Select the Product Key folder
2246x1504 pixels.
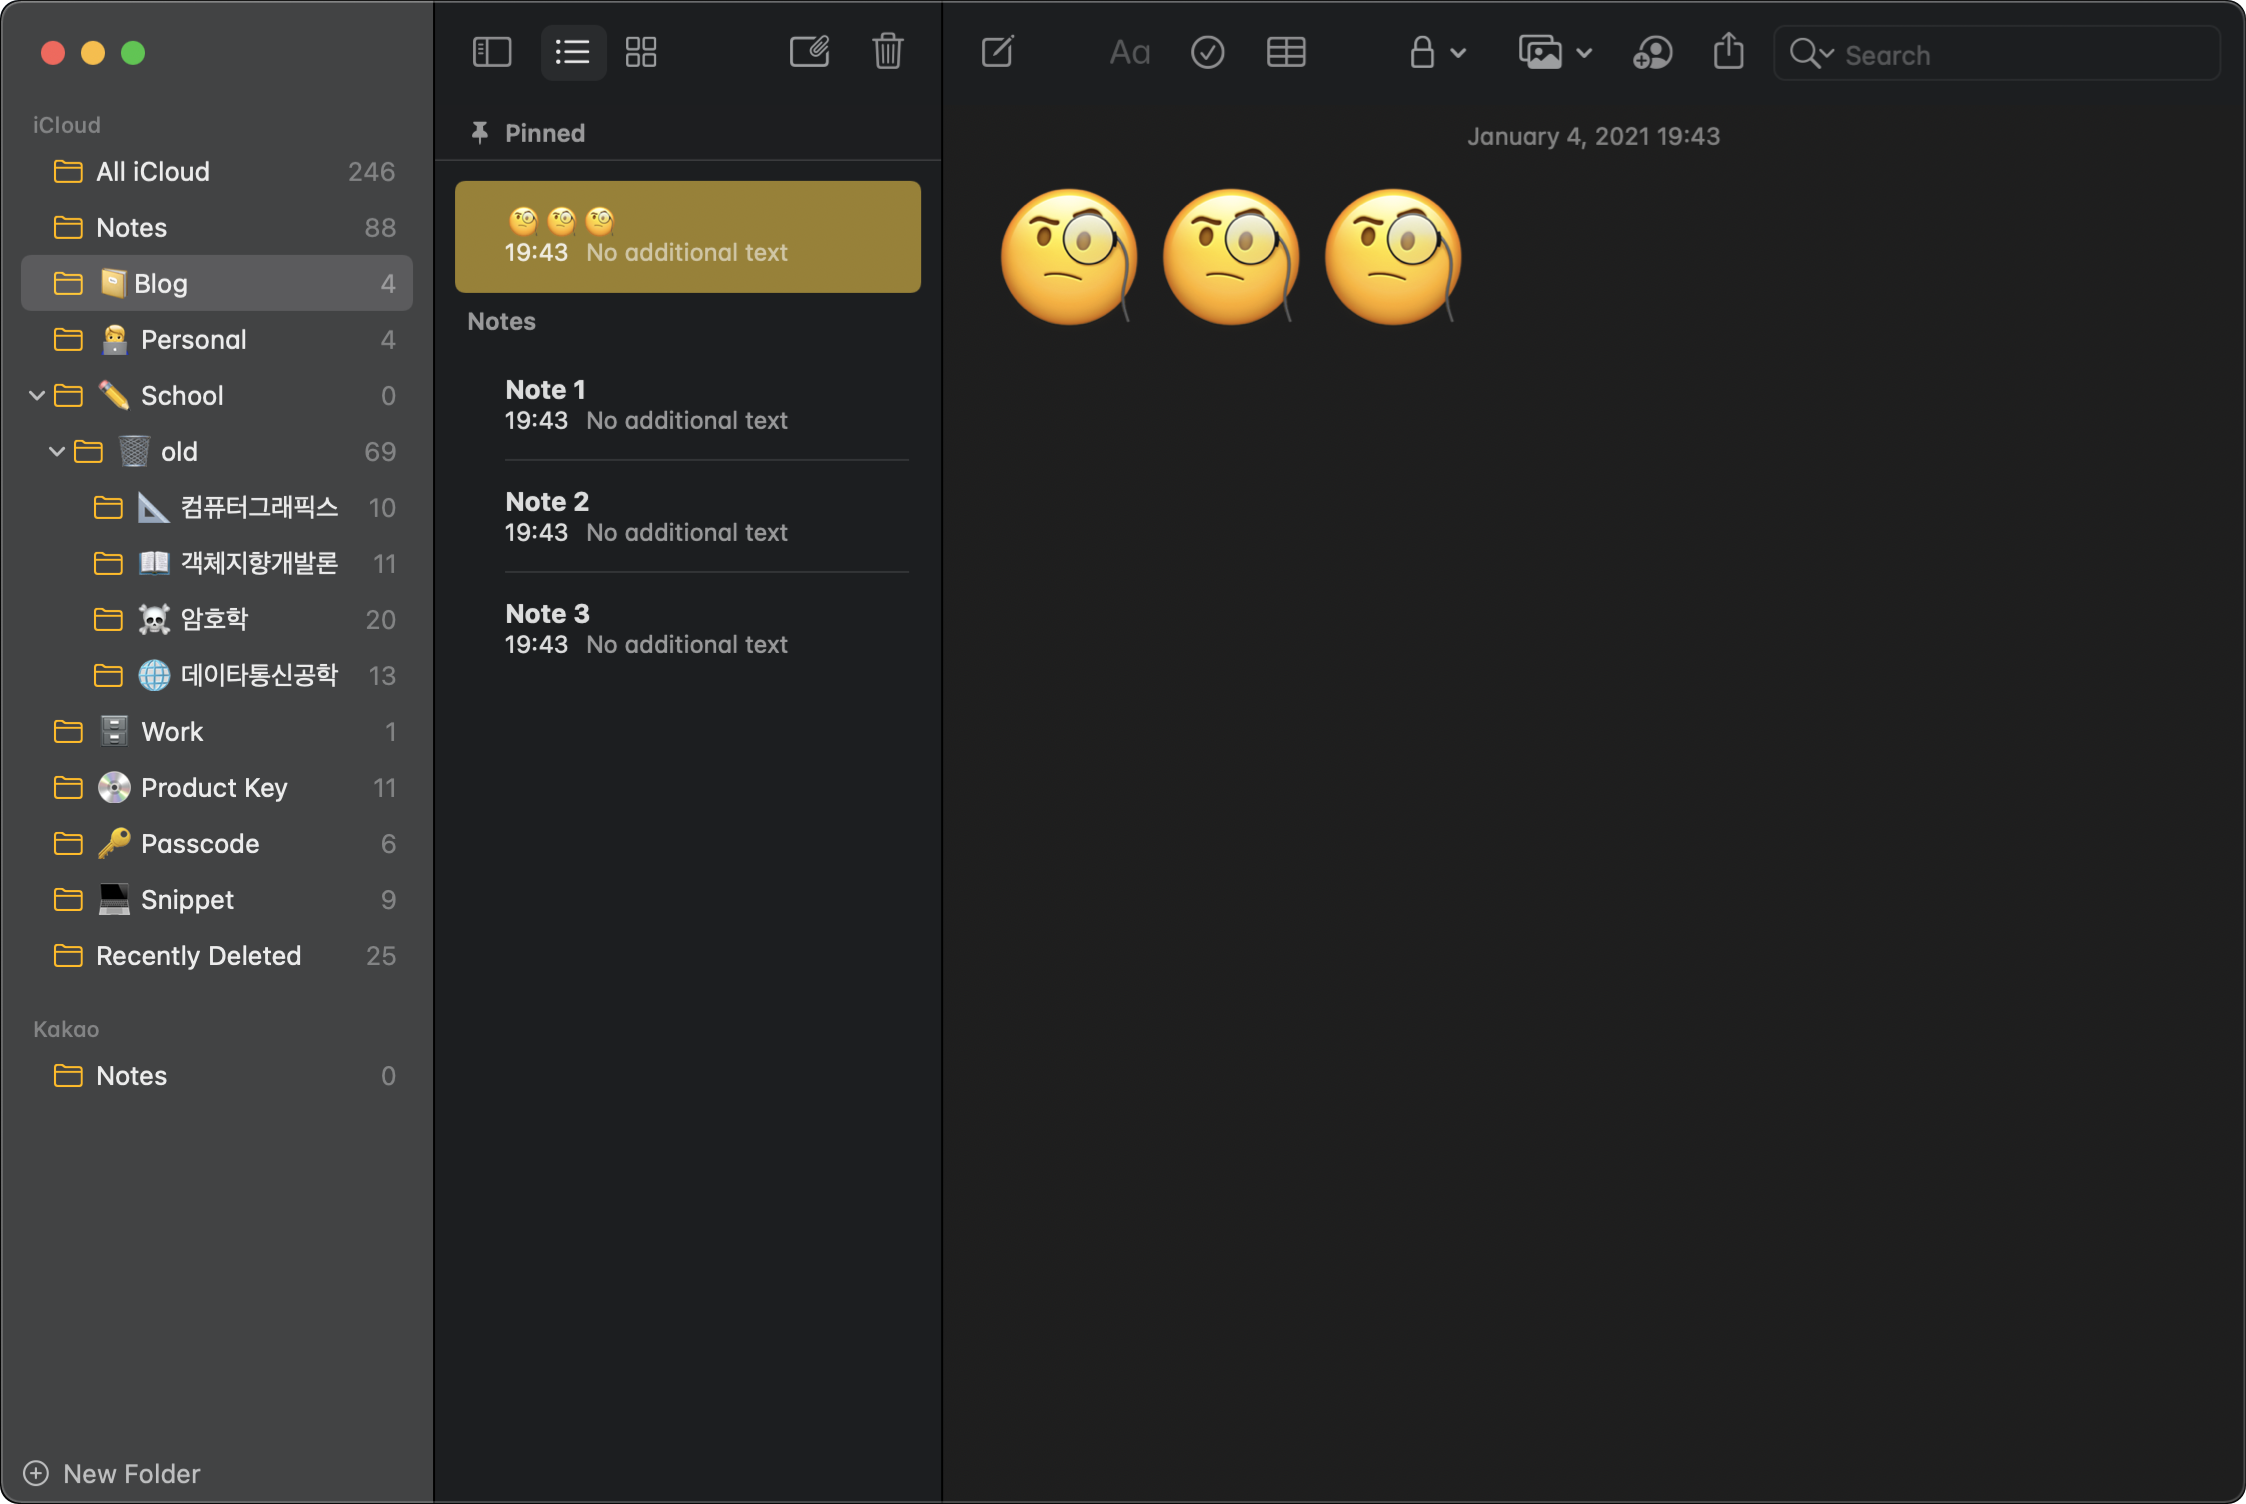(x=214, y=788)
